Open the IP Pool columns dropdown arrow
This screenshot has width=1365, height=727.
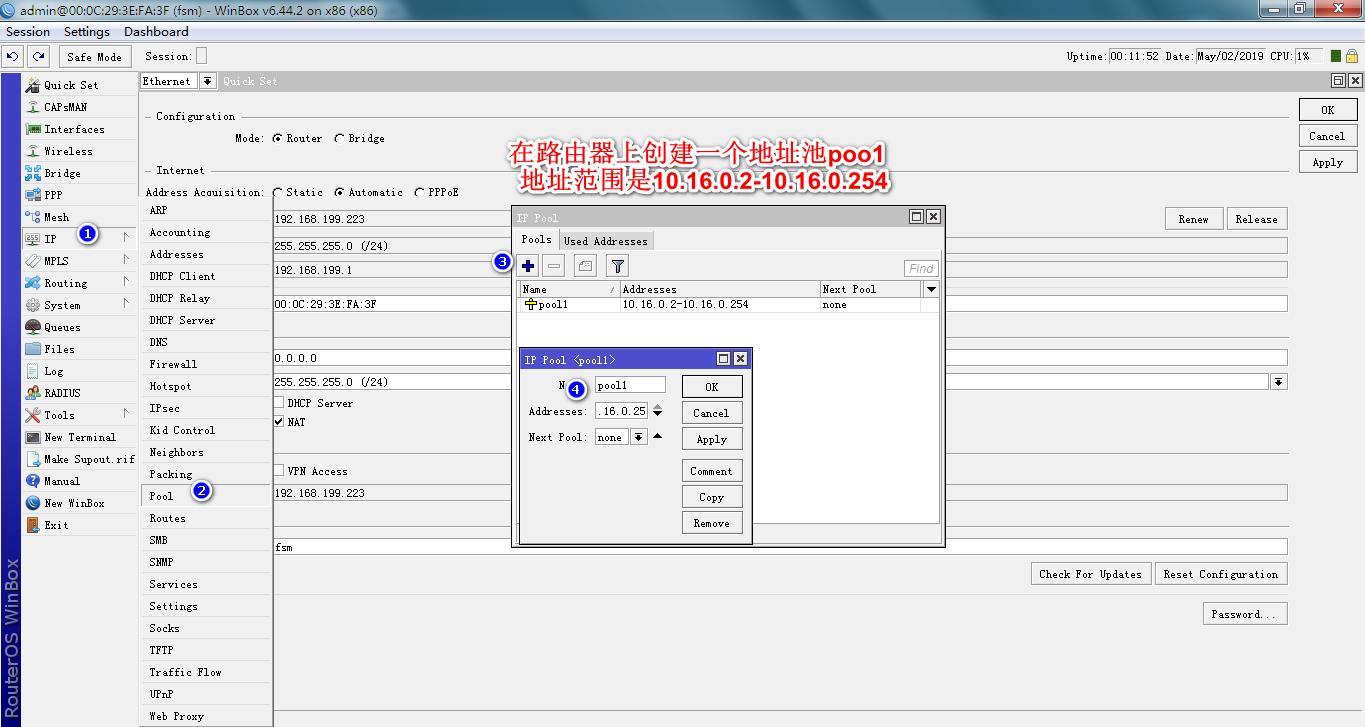(x=932, y=289)
